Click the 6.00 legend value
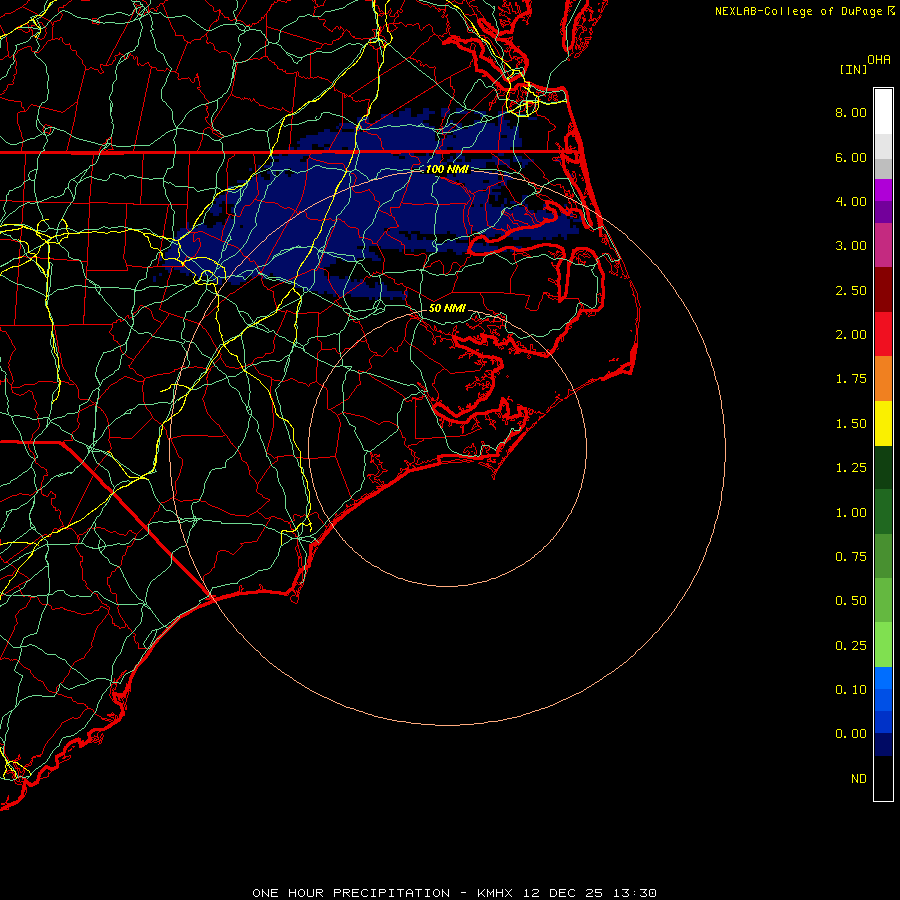900x900 pixels. click(851, 157)
